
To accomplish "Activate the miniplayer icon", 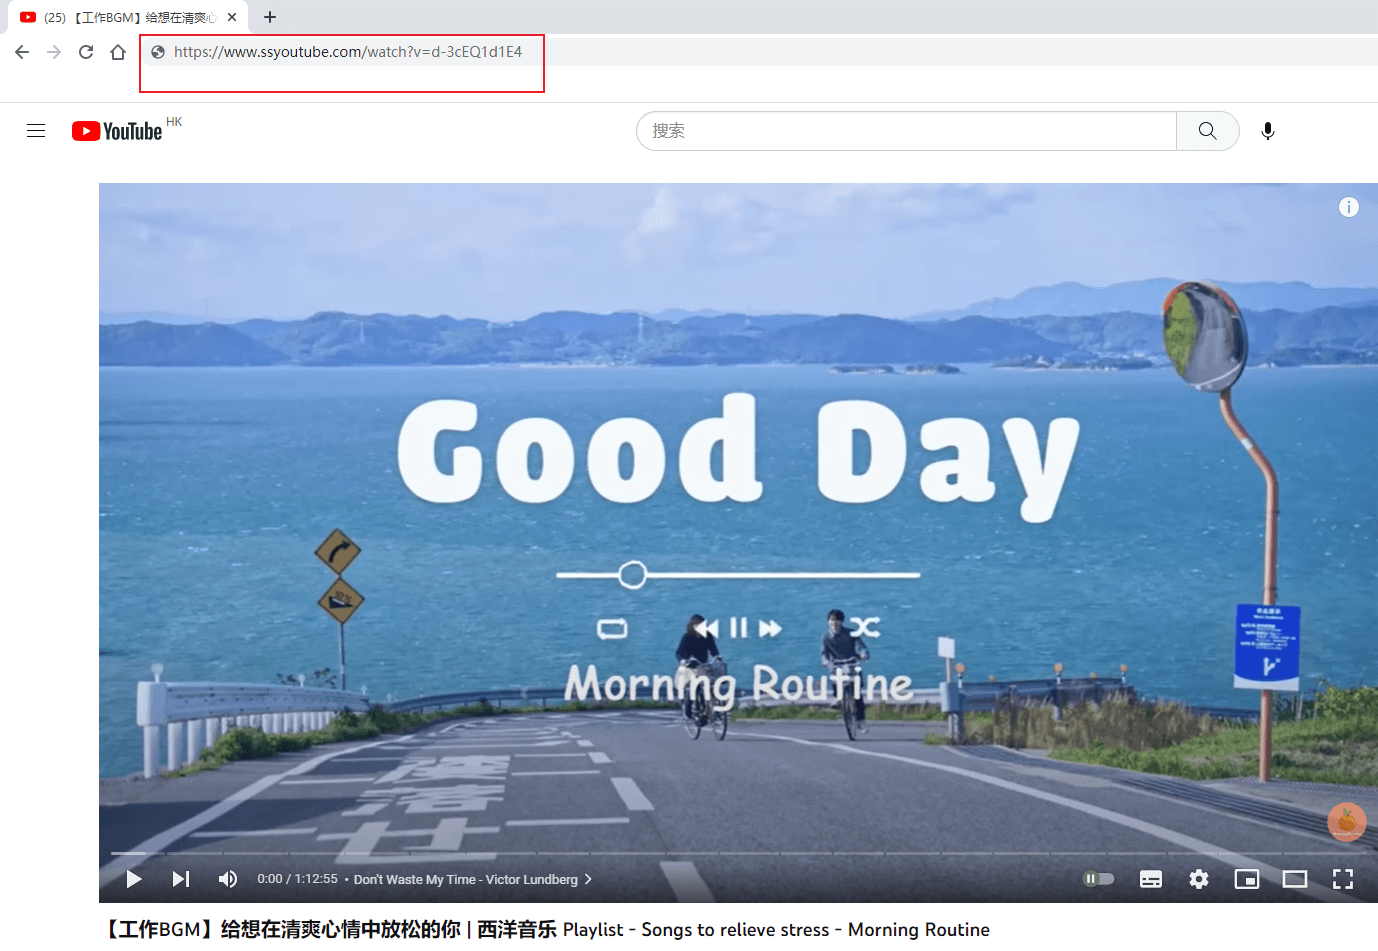I will [x=1246, y=879].
